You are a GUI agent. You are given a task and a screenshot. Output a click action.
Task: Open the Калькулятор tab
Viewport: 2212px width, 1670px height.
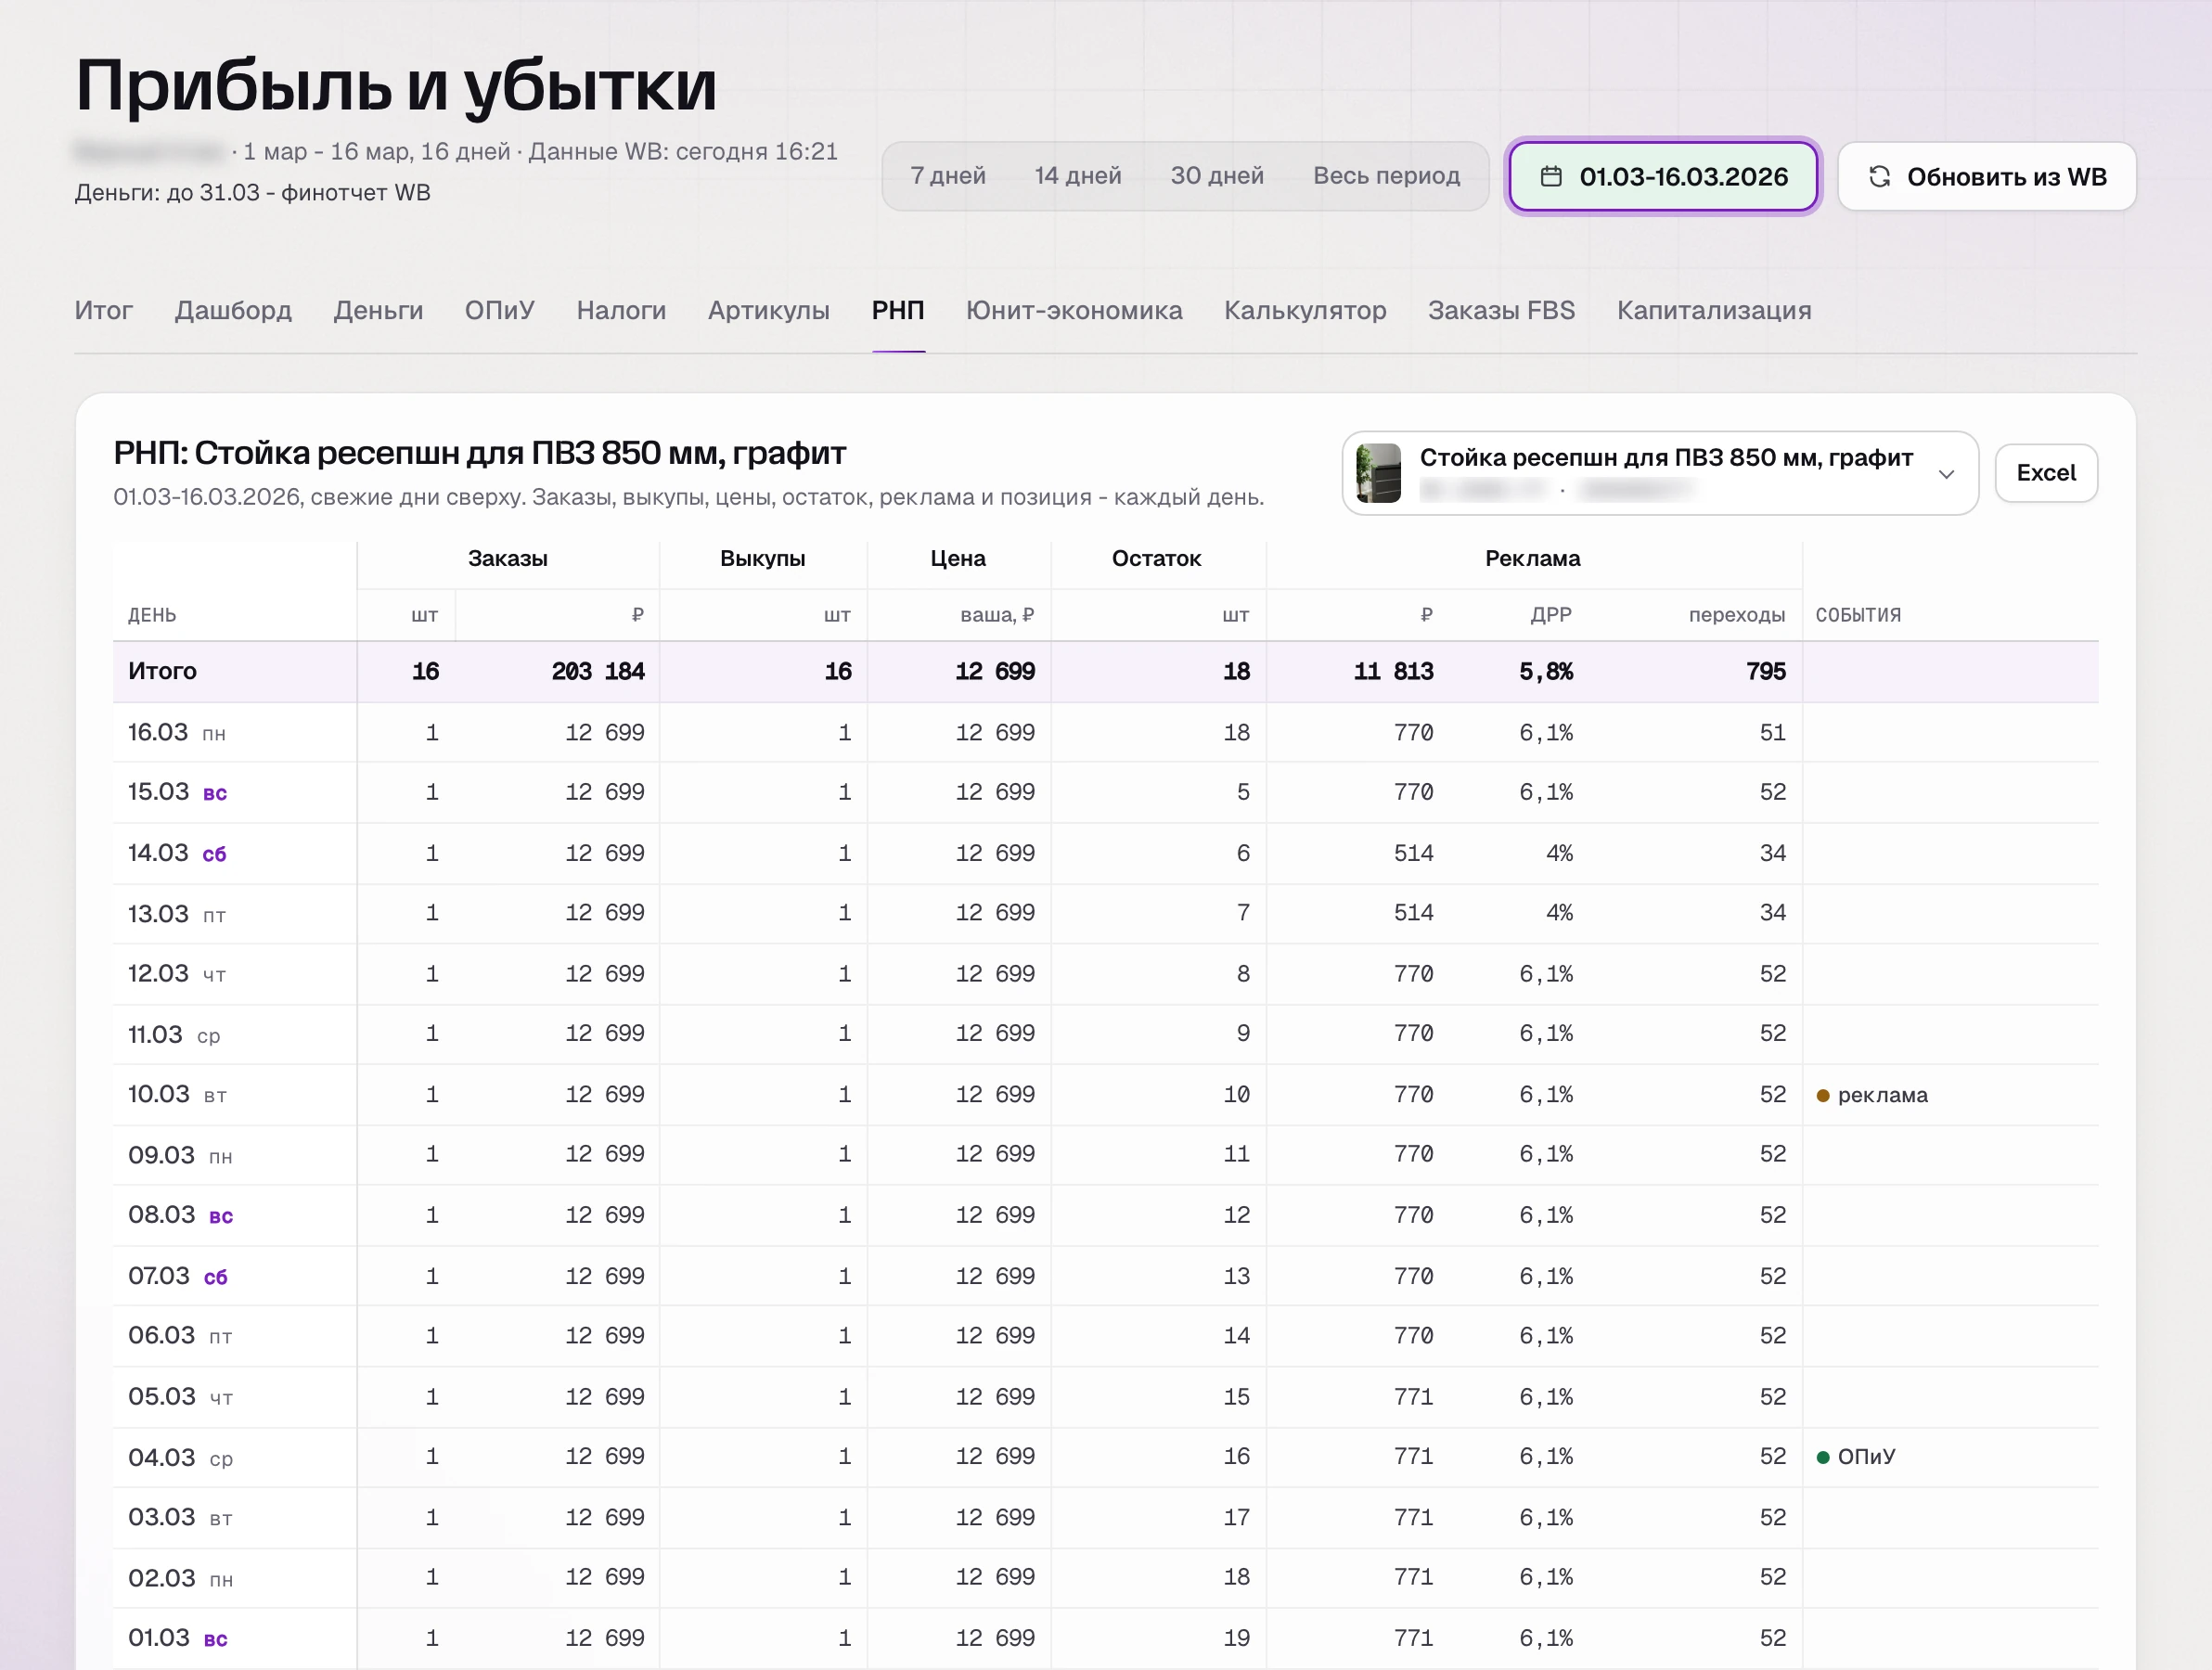[x=1305, y=311]
